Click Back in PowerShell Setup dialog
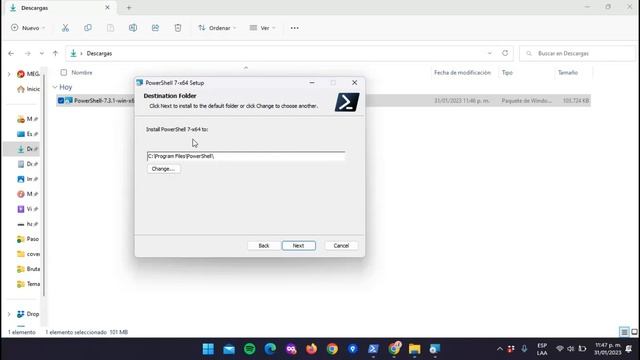This screenshot has height=360, width=640. pyautogui.click(x=264, y=246)
